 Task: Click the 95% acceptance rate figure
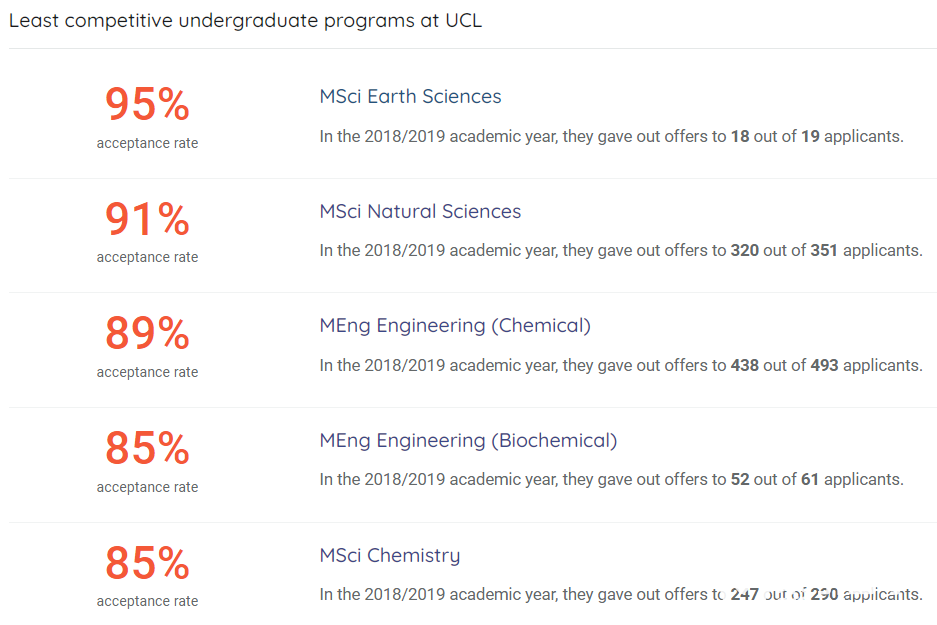point(147,104)
